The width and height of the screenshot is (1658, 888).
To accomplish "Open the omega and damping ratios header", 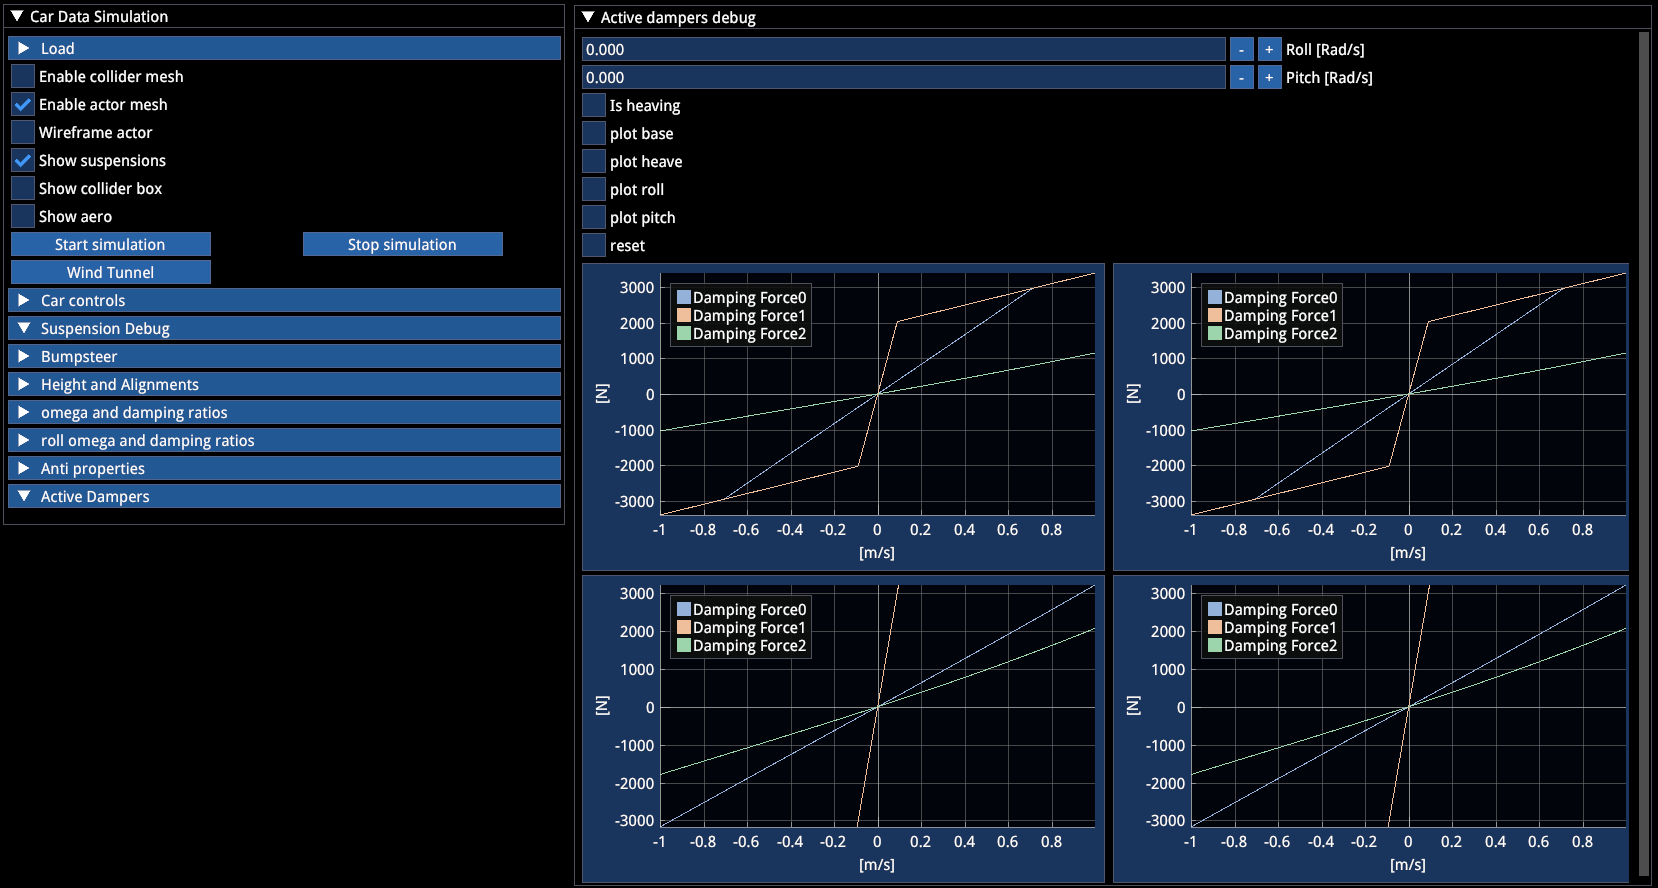I will (285, 412).
